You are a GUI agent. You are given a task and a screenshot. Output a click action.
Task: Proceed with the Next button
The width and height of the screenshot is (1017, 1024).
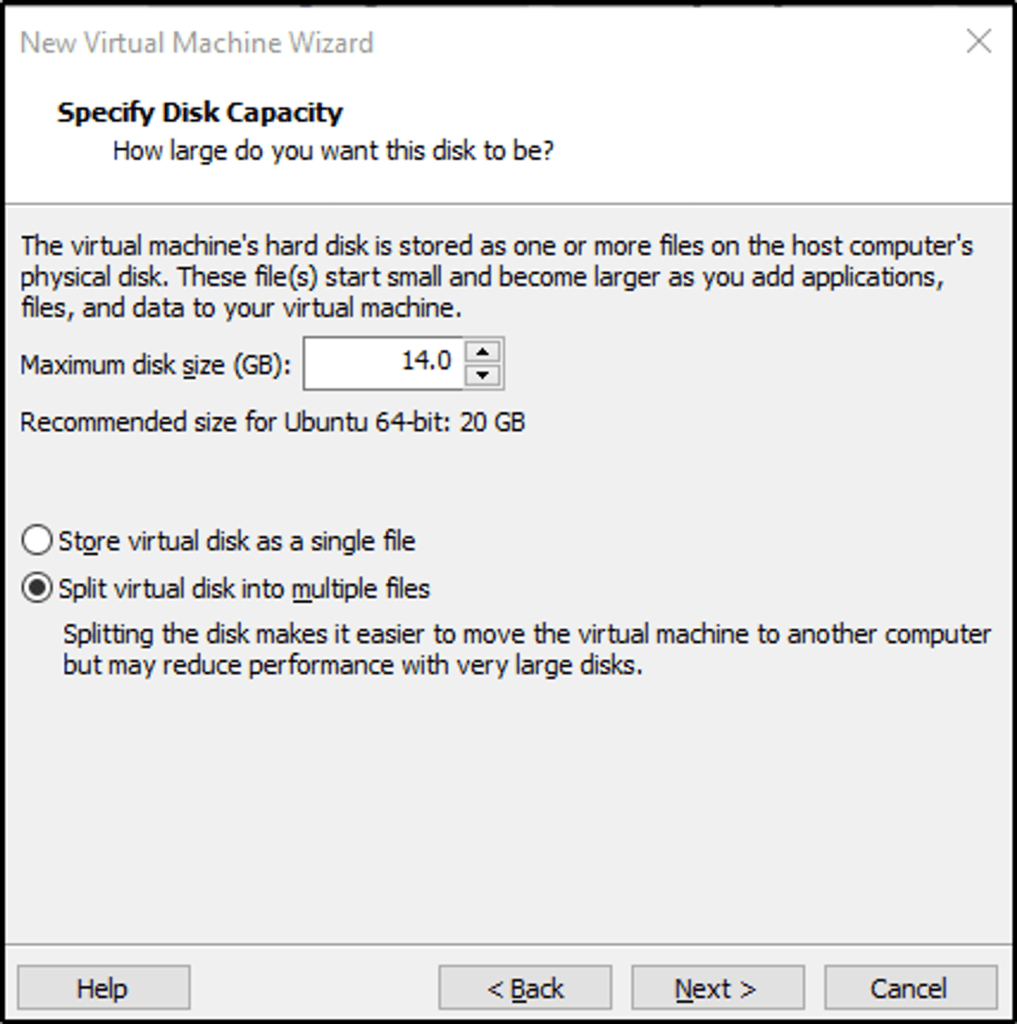click(x=717, y=989)
